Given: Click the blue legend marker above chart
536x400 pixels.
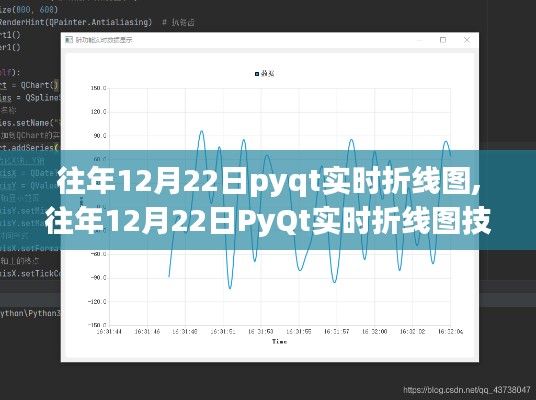Looking at the screenshot, I should (257, 74).
